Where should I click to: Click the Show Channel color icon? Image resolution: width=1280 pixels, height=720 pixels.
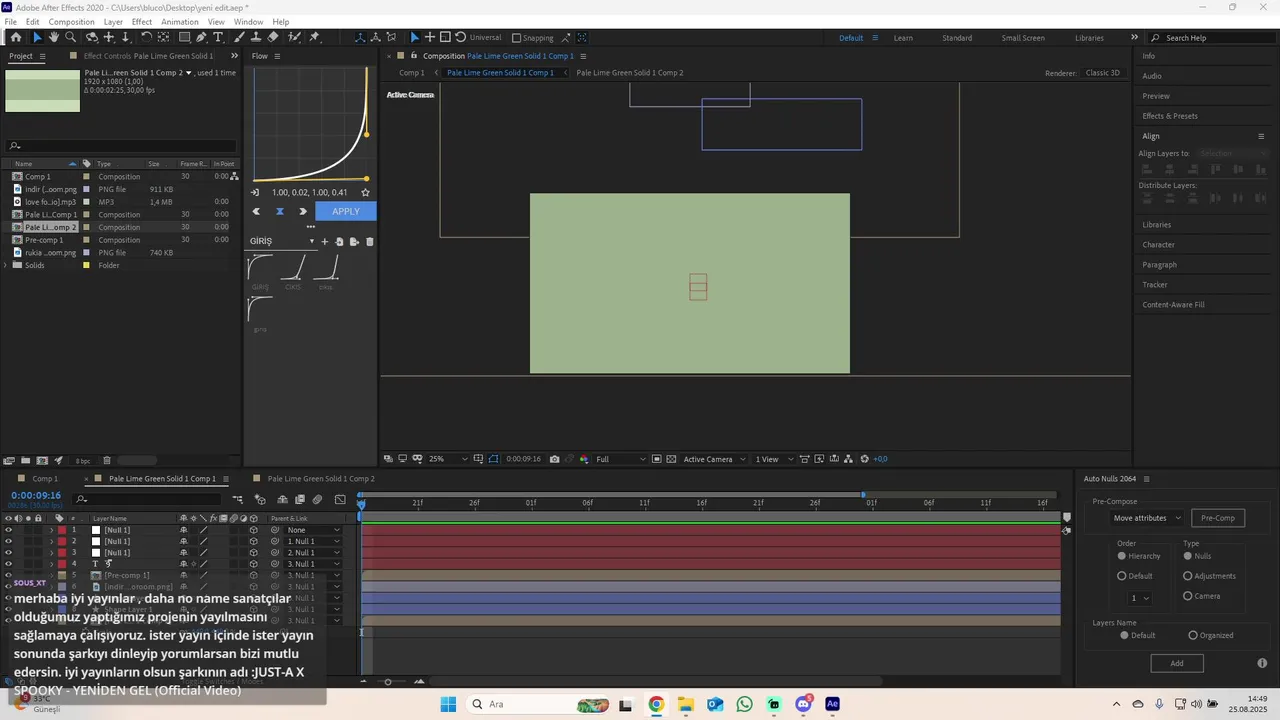tap(584, 459)
